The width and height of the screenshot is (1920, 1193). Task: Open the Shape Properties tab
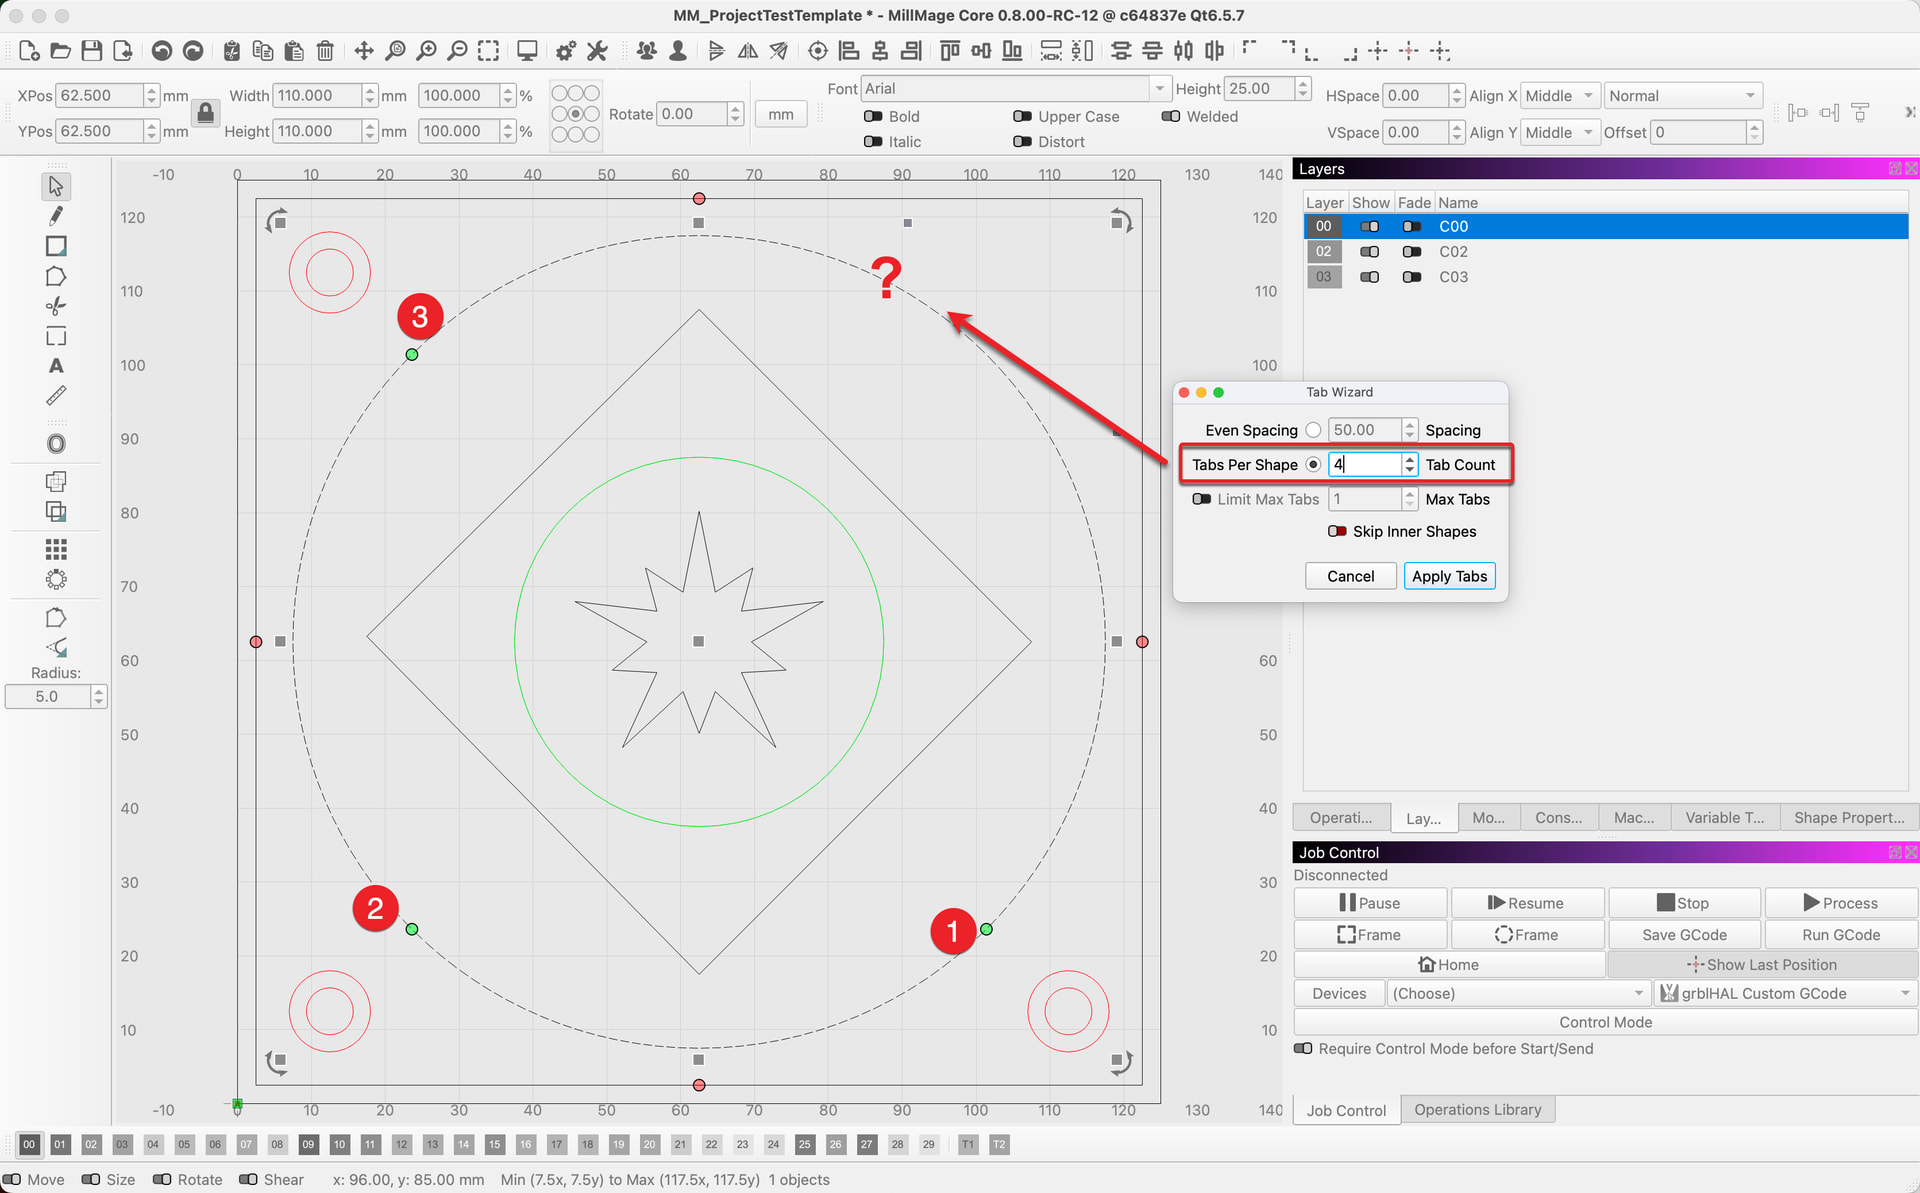click(x=1848, y=817)
